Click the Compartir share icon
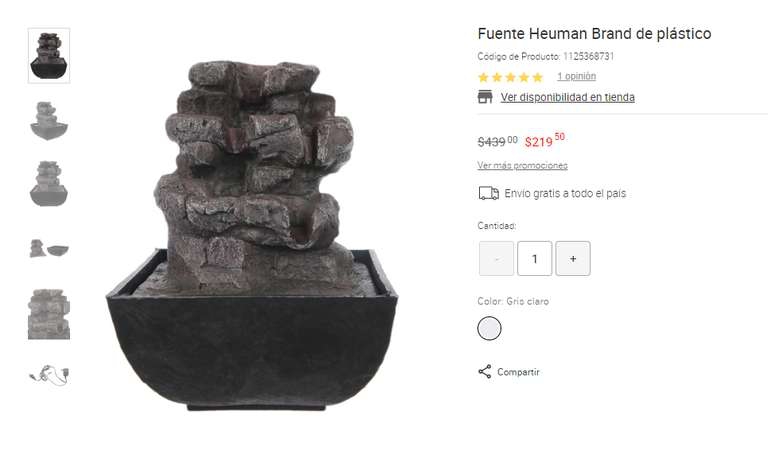The width and height of the screenshot is (768, 462). (484, 371)
